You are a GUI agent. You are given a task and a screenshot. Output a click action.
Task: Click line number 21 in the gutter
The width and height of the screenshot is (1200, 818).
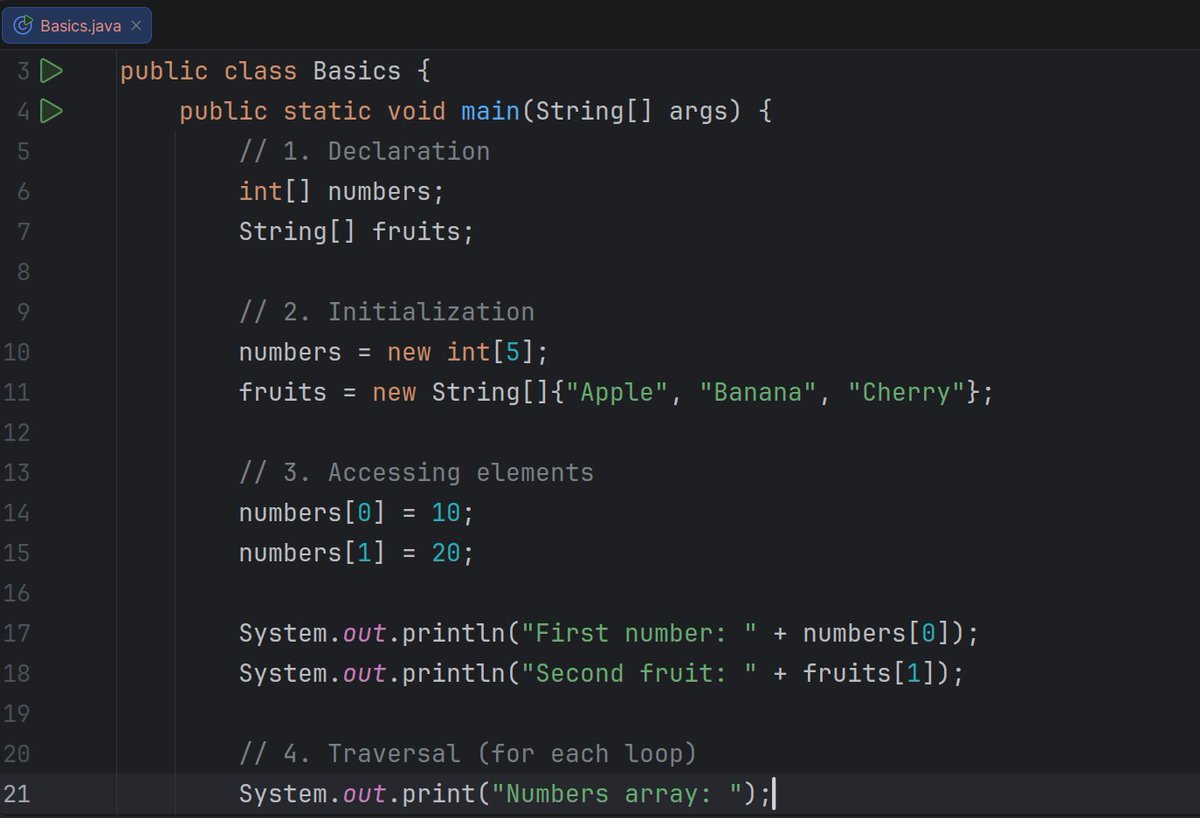(x=17, y=794)
